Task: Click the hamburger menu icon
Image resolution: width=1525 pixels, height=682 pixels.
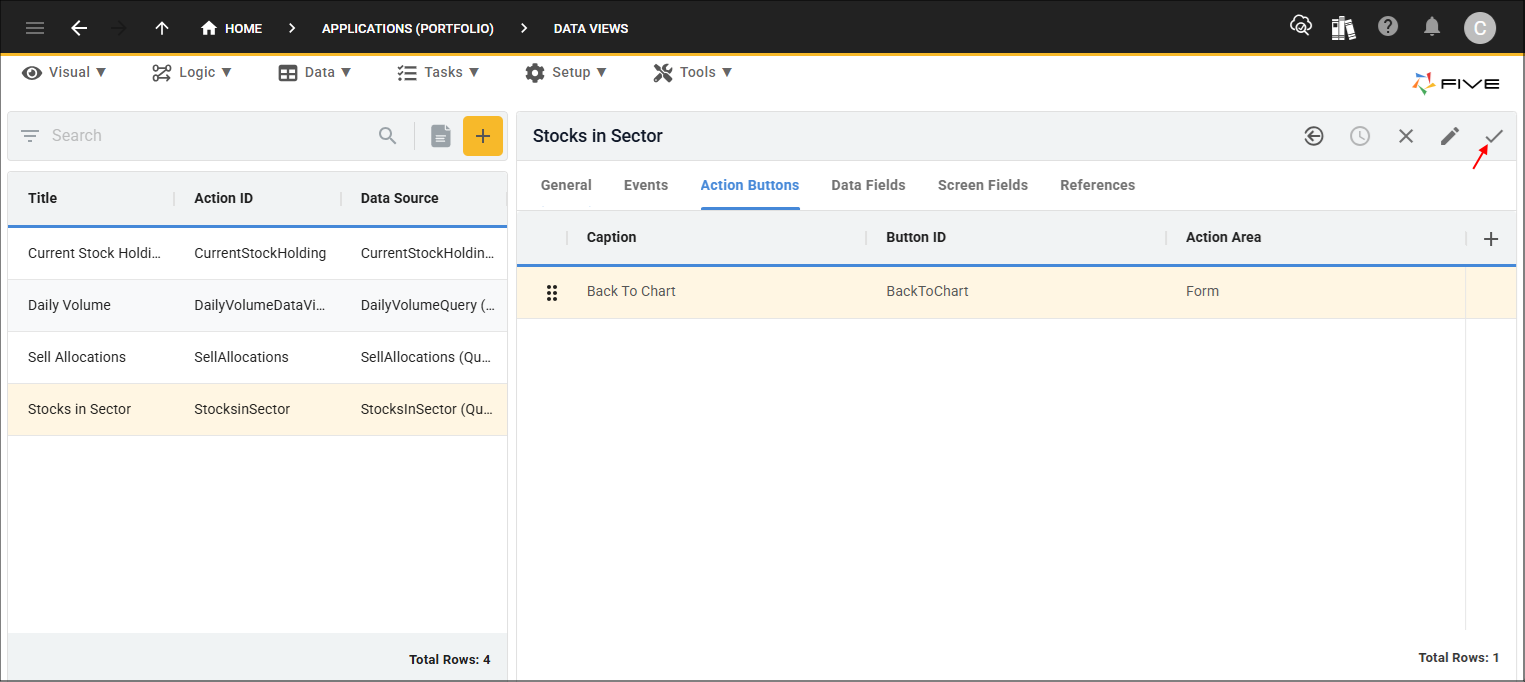Action: pyautogui.click(x=35, y=28)
